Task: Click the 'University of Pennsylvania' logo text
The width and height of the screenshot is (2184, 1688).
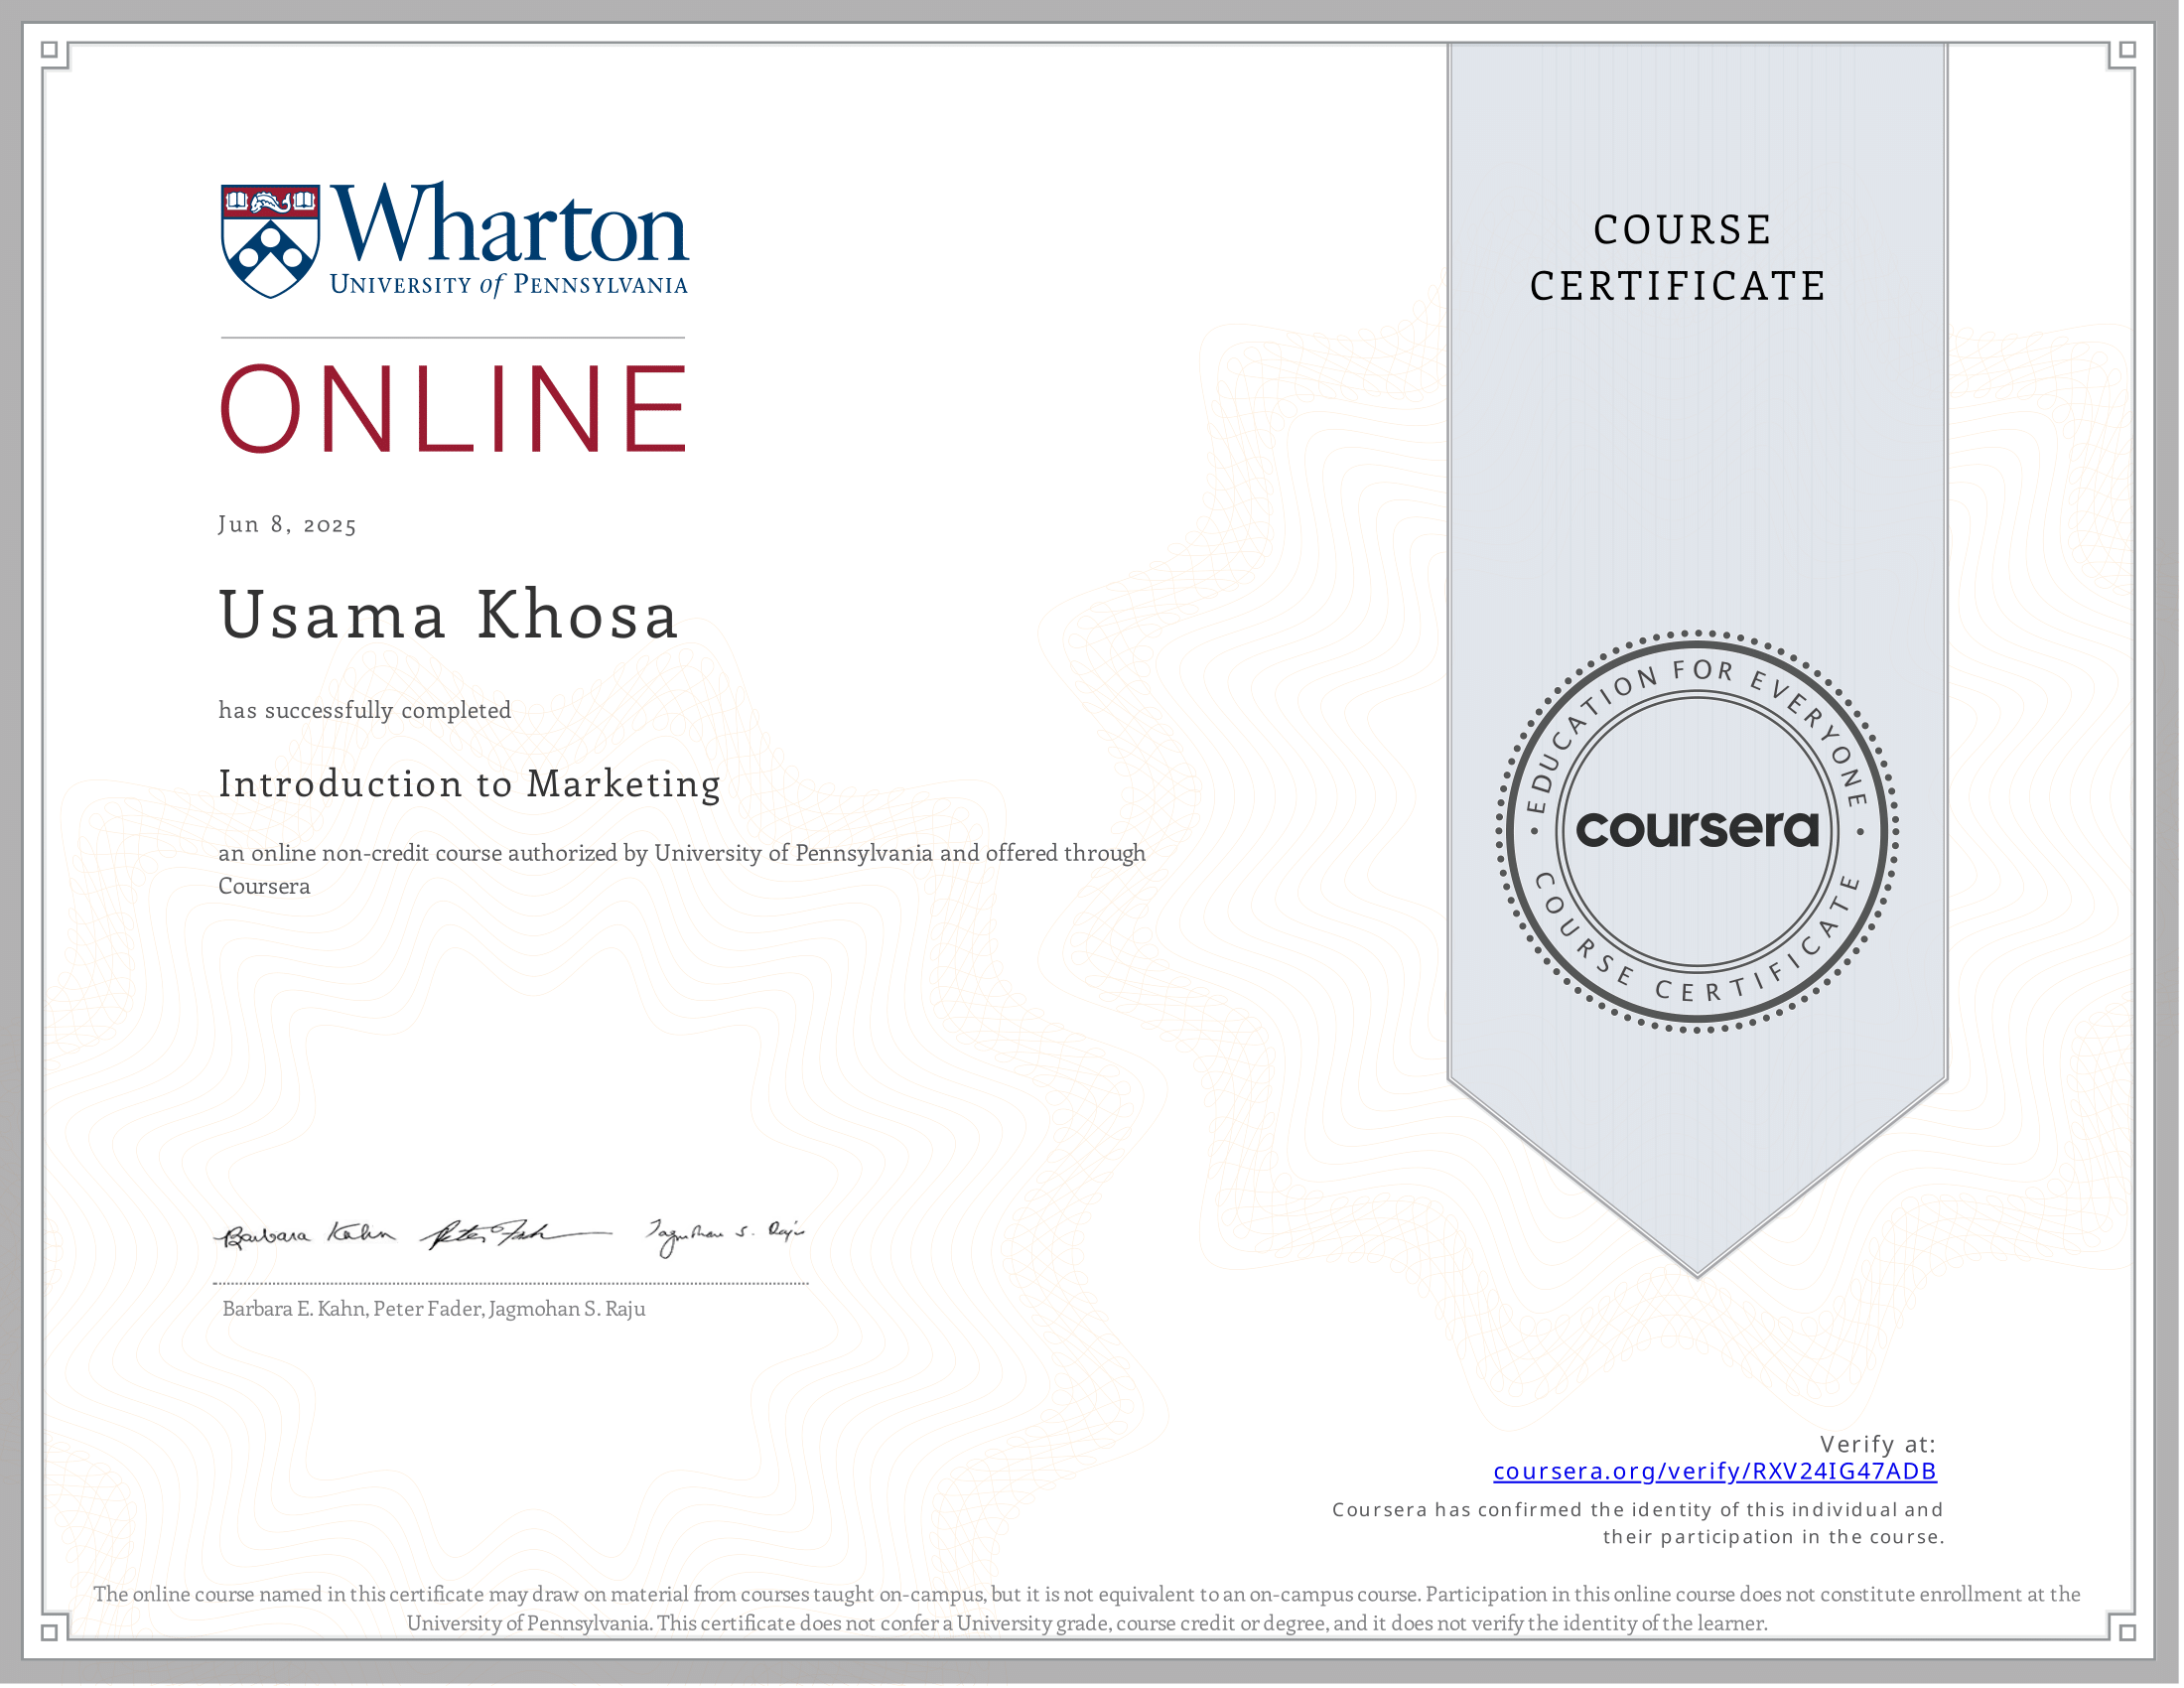Action: click(x=509, y=286)
